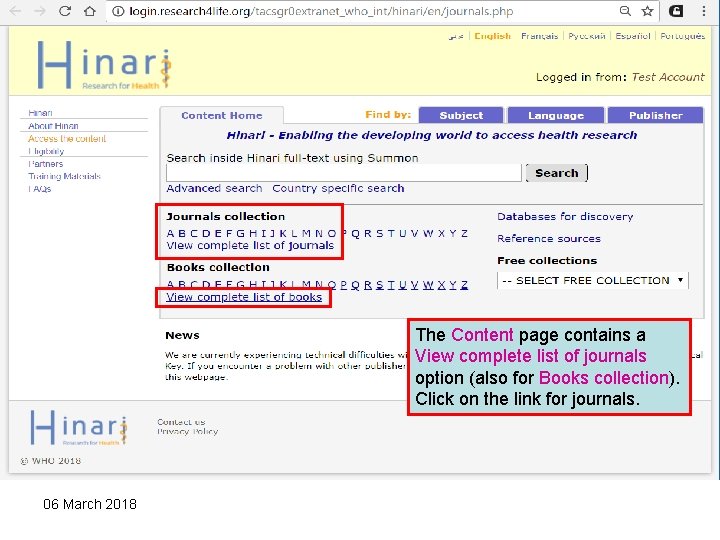Click the browser back arrow
This screenshot has width=720, height=540.
tap(15, 11)
